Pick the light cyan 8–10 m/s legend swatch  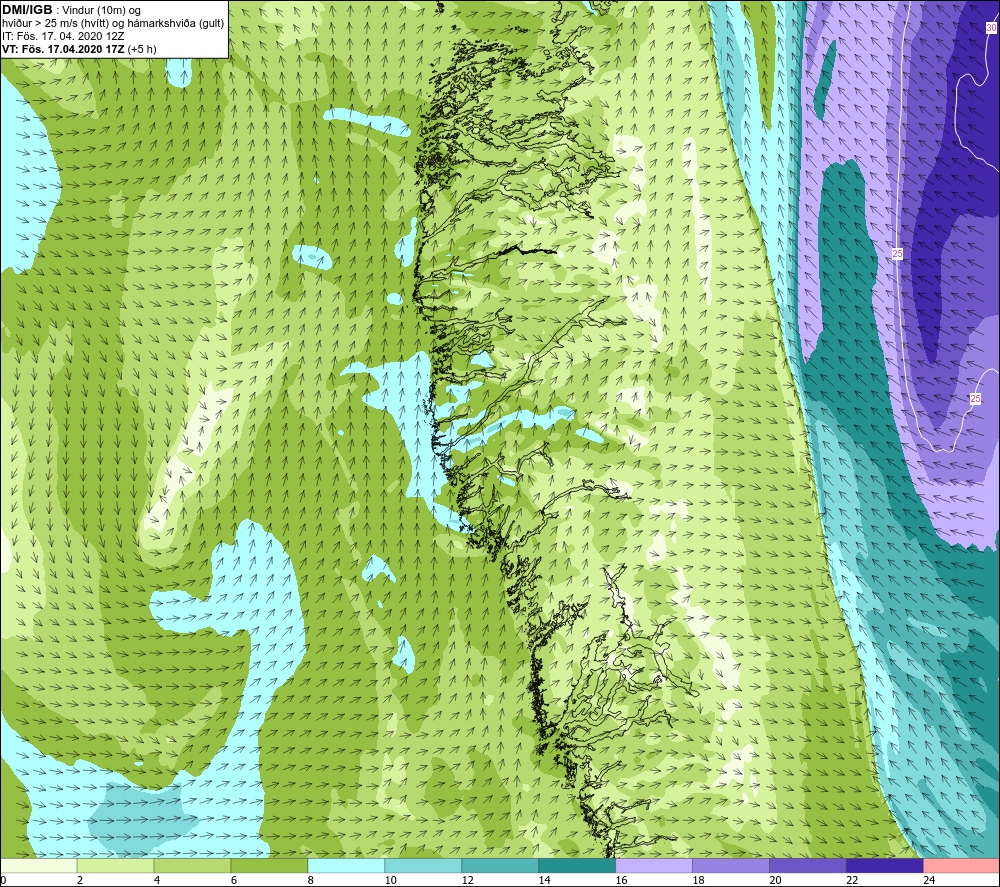pyautogui.click(x=346, y=865)
